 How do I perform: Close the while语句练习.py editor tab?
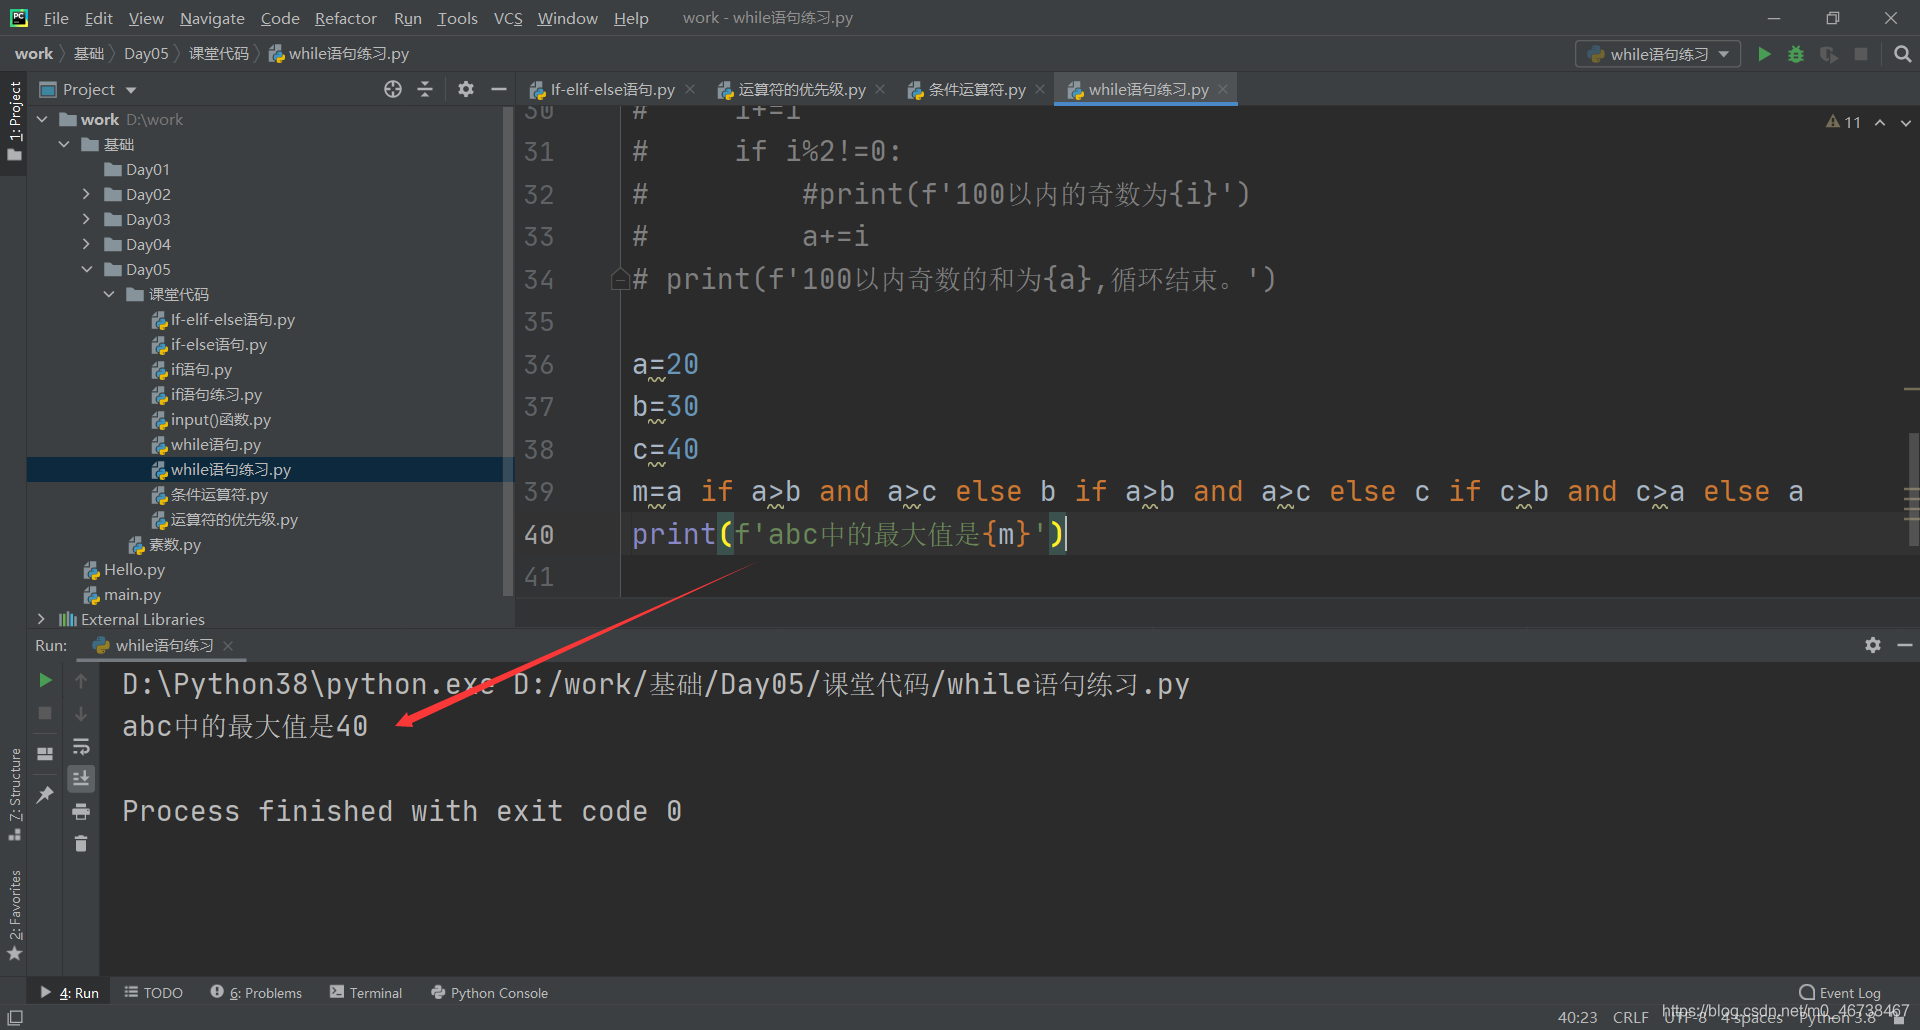1223,89
